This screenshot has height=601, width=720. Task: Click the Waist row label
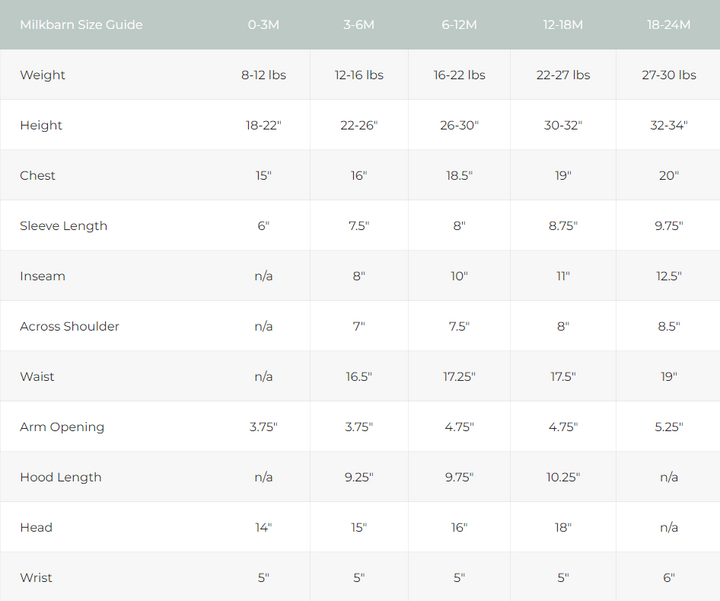(x=37, y=377)
